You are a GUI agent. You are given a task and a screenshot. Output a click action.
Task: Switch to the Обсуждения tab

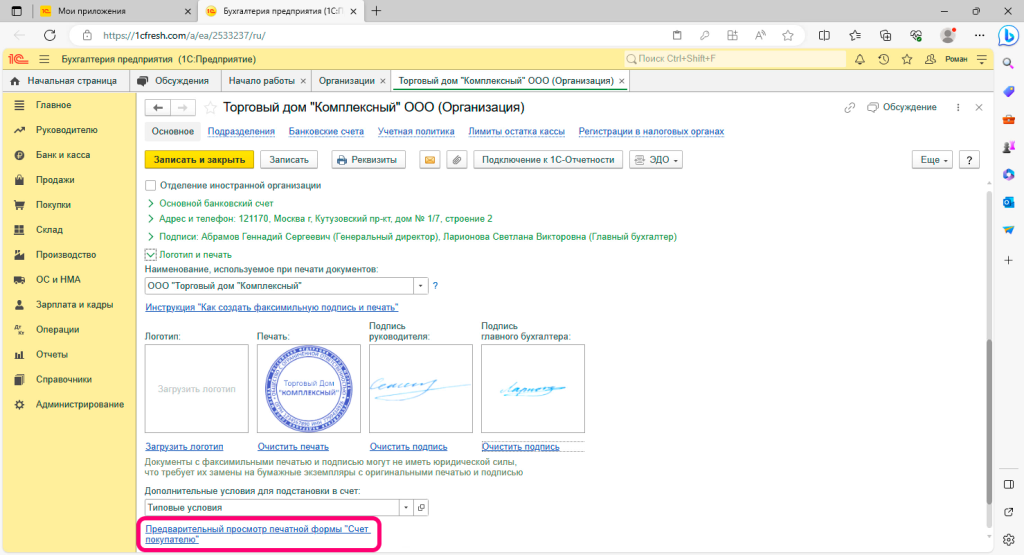coord(174,81)
